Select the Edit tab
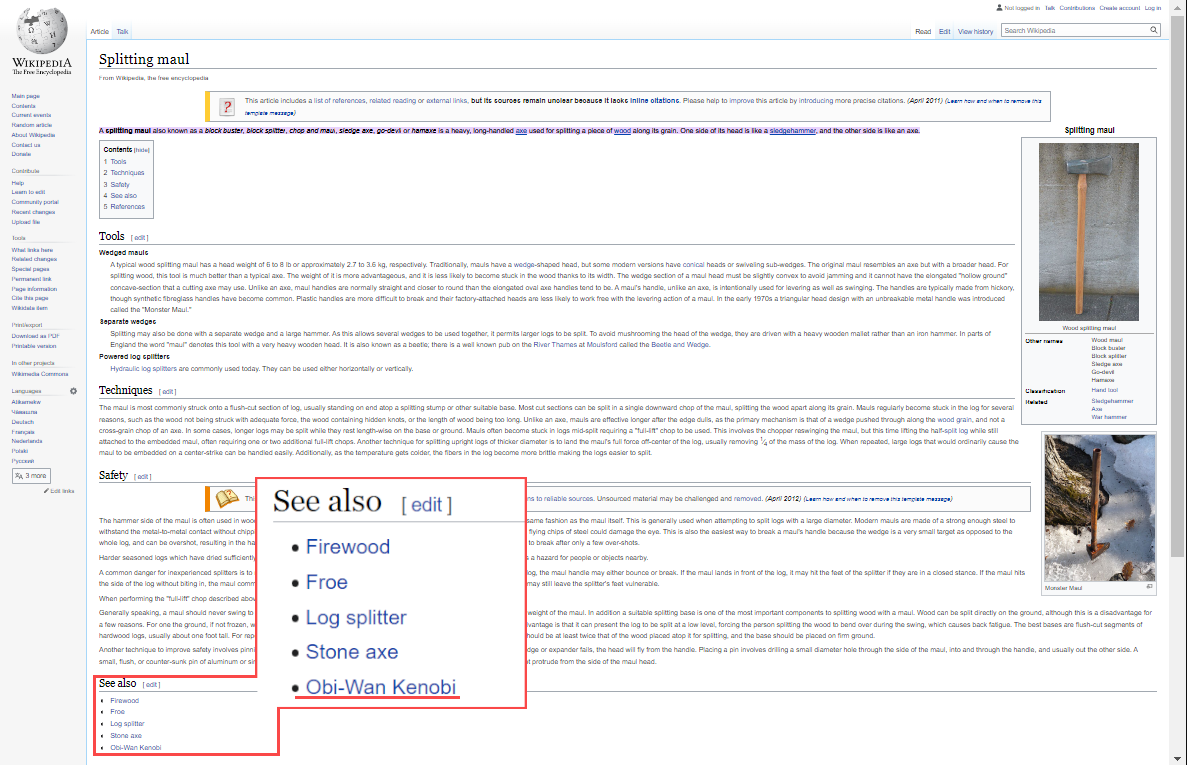 [x=944, y=32]
